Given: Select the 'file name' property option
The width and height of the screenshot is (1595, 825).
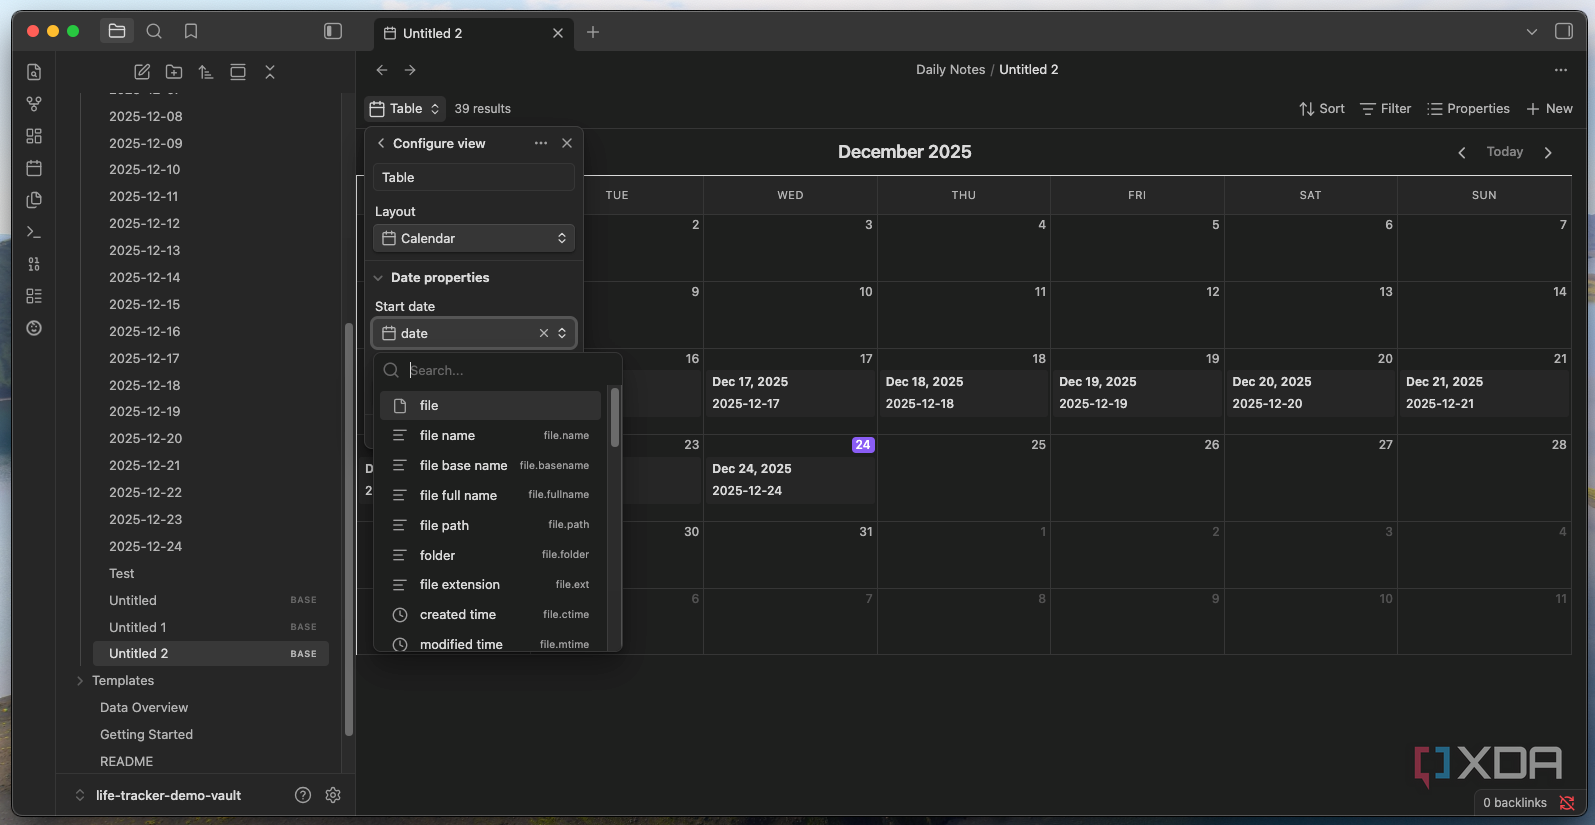Looking at the screenshot, I should (491, 435).
